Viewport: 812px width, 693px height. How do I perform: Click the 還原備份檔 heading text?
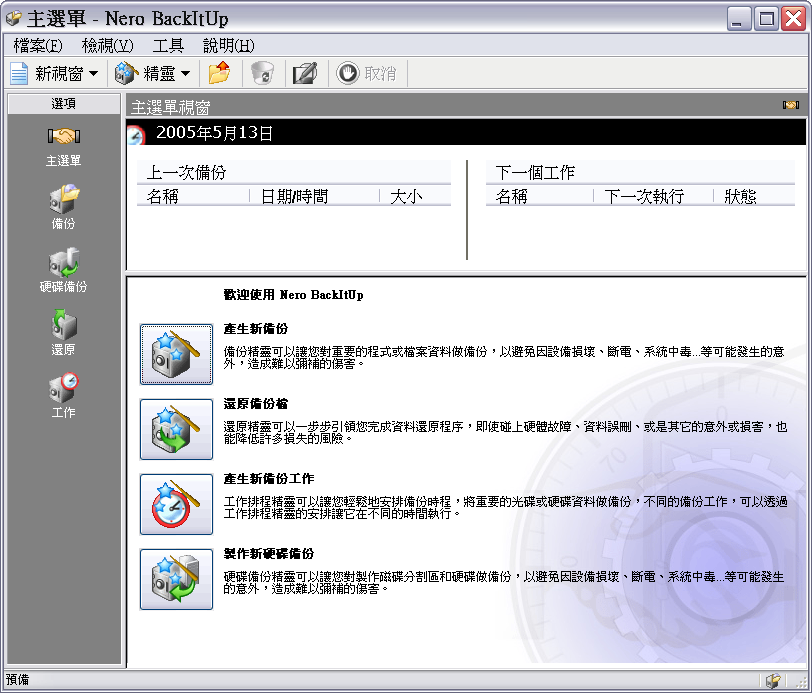[256, 403]
